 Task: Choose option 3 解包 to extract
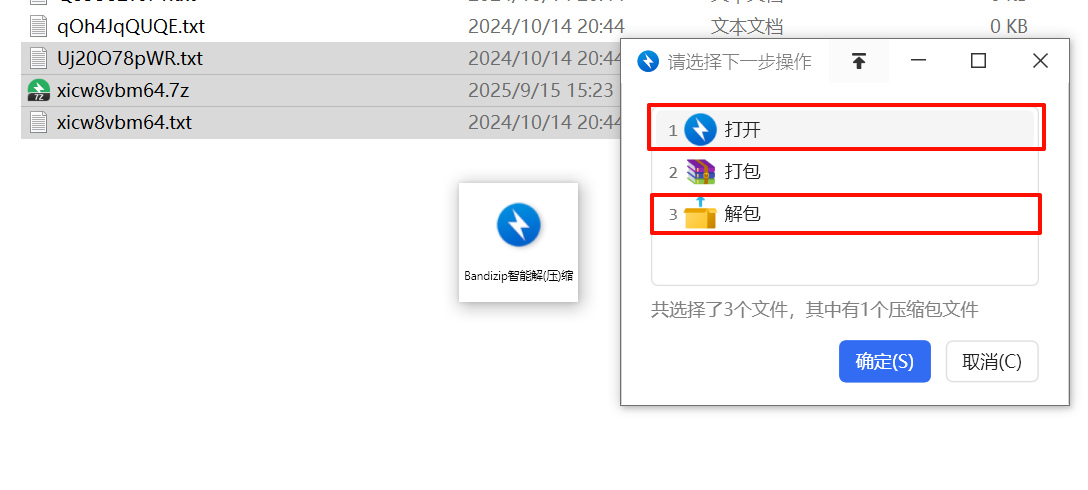click(845, 214)
